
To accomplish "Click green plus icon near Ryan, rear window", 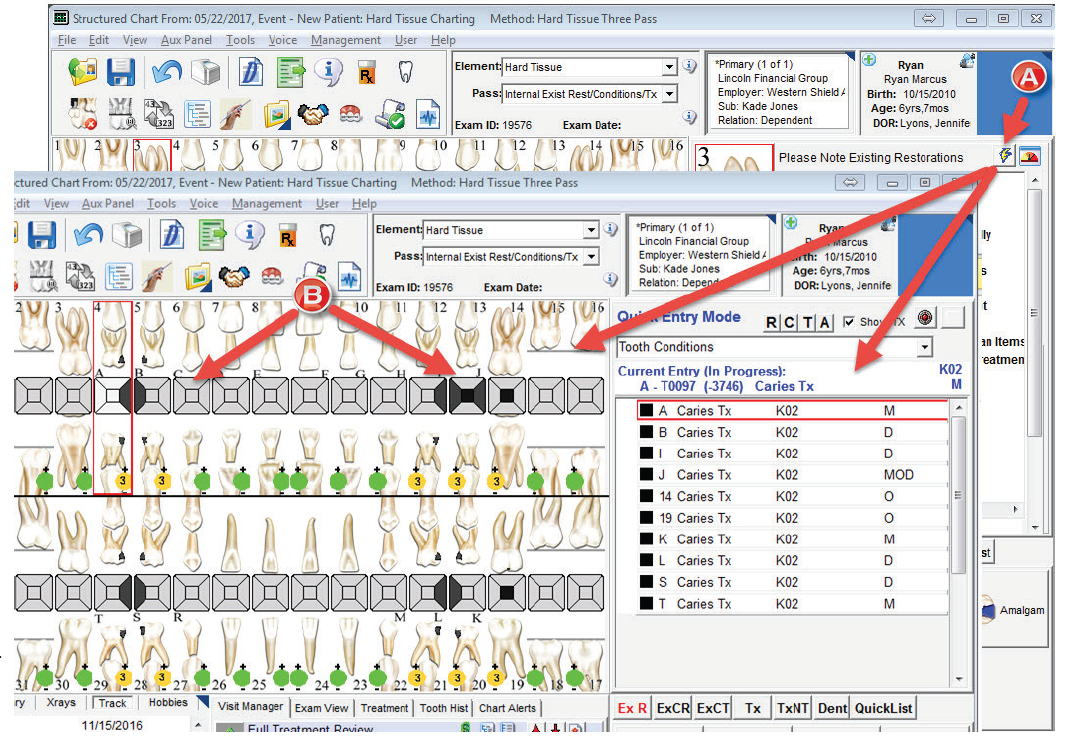I will (869, 60).
